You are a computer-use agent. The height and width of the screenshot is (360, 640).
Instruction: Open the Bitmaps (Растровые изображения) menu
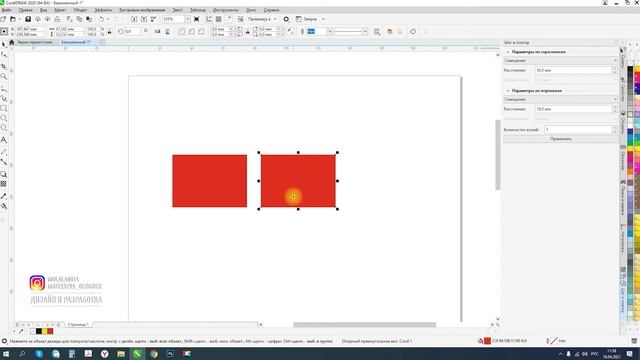click(142, 10)
